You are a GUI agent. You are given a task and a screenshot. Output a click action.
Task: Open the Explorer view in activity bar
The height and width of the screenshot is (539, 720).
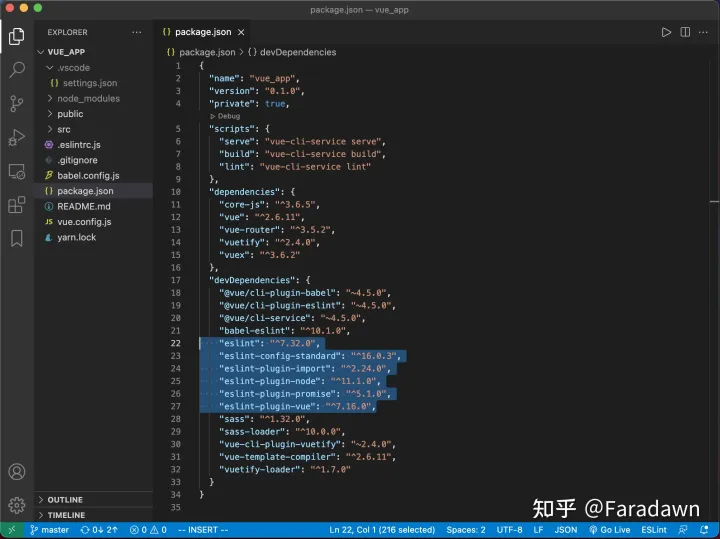[x=17, y=36]
